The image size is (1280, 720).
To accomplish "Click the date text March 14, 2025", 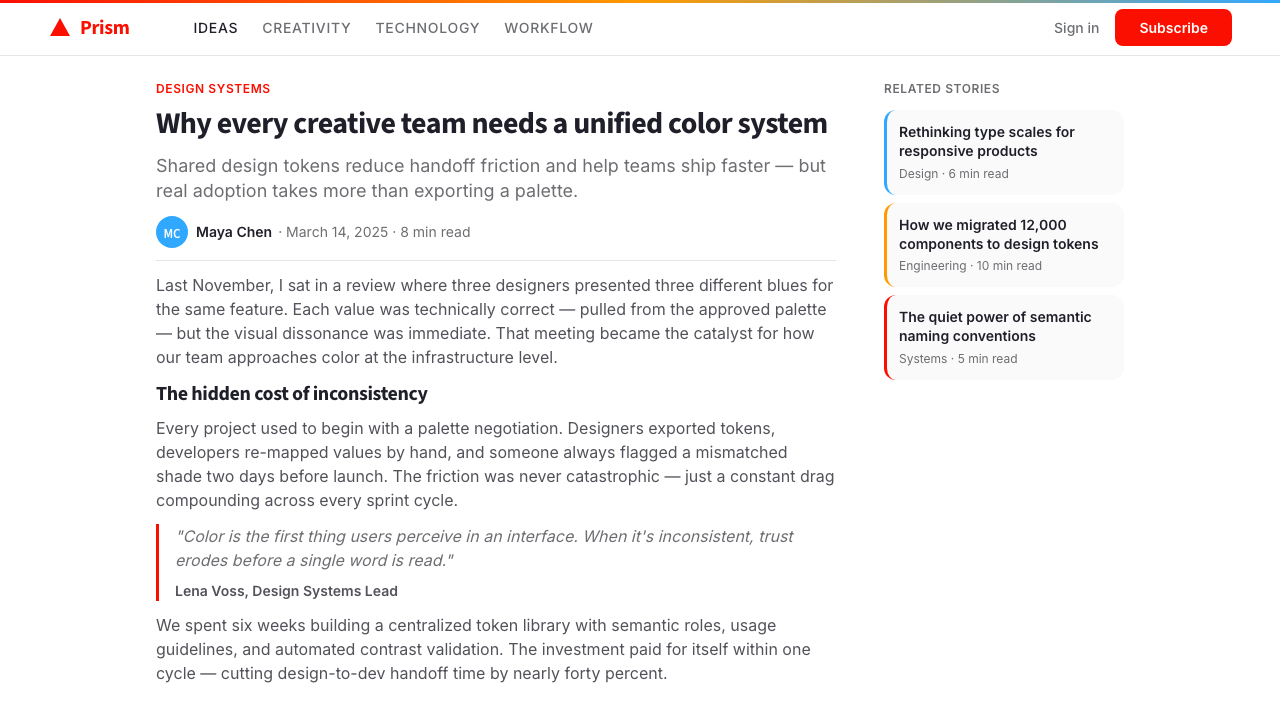I will pyautogui.click(x=337, y=232).
